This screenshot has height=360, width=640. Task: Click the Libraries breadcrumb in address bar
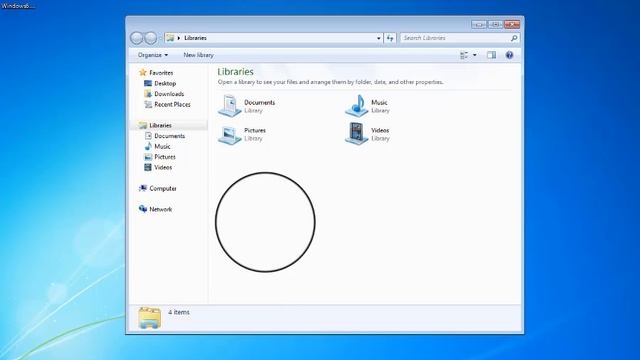tap(195, 38)
